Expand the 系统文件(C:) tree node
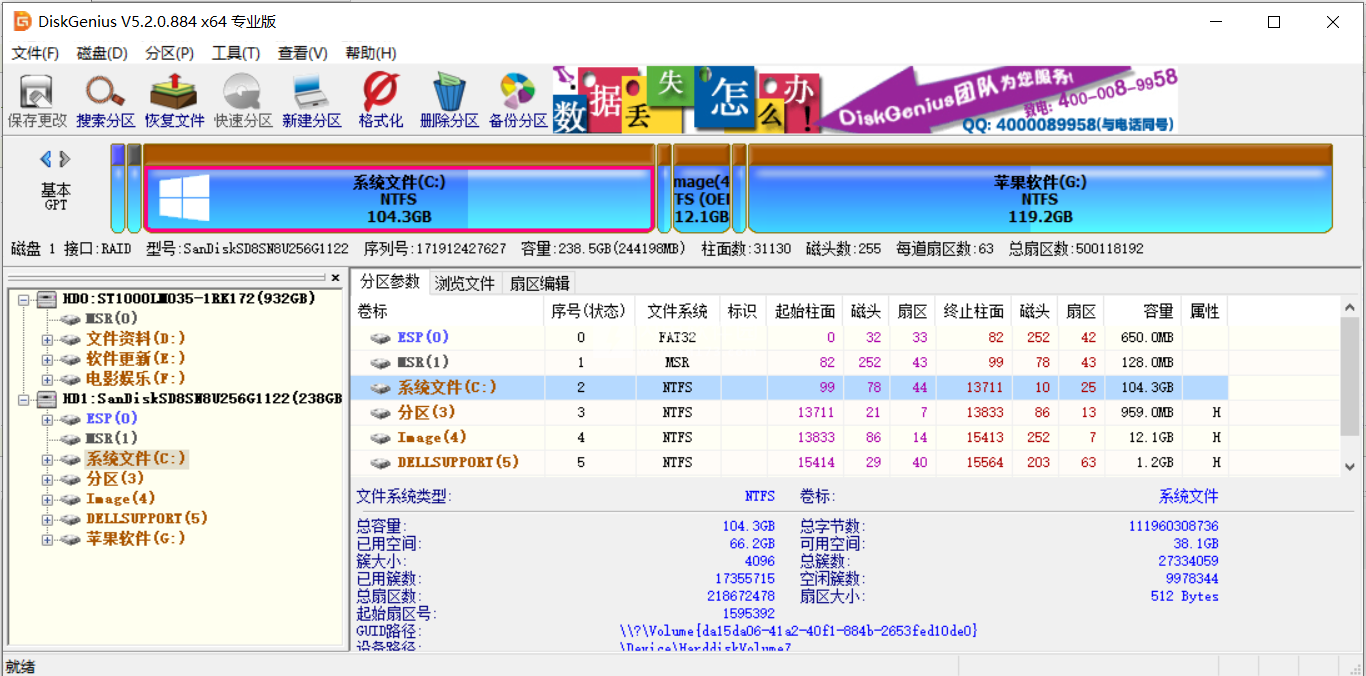This screenshot has height=676, width=1366. click(47, 459)
